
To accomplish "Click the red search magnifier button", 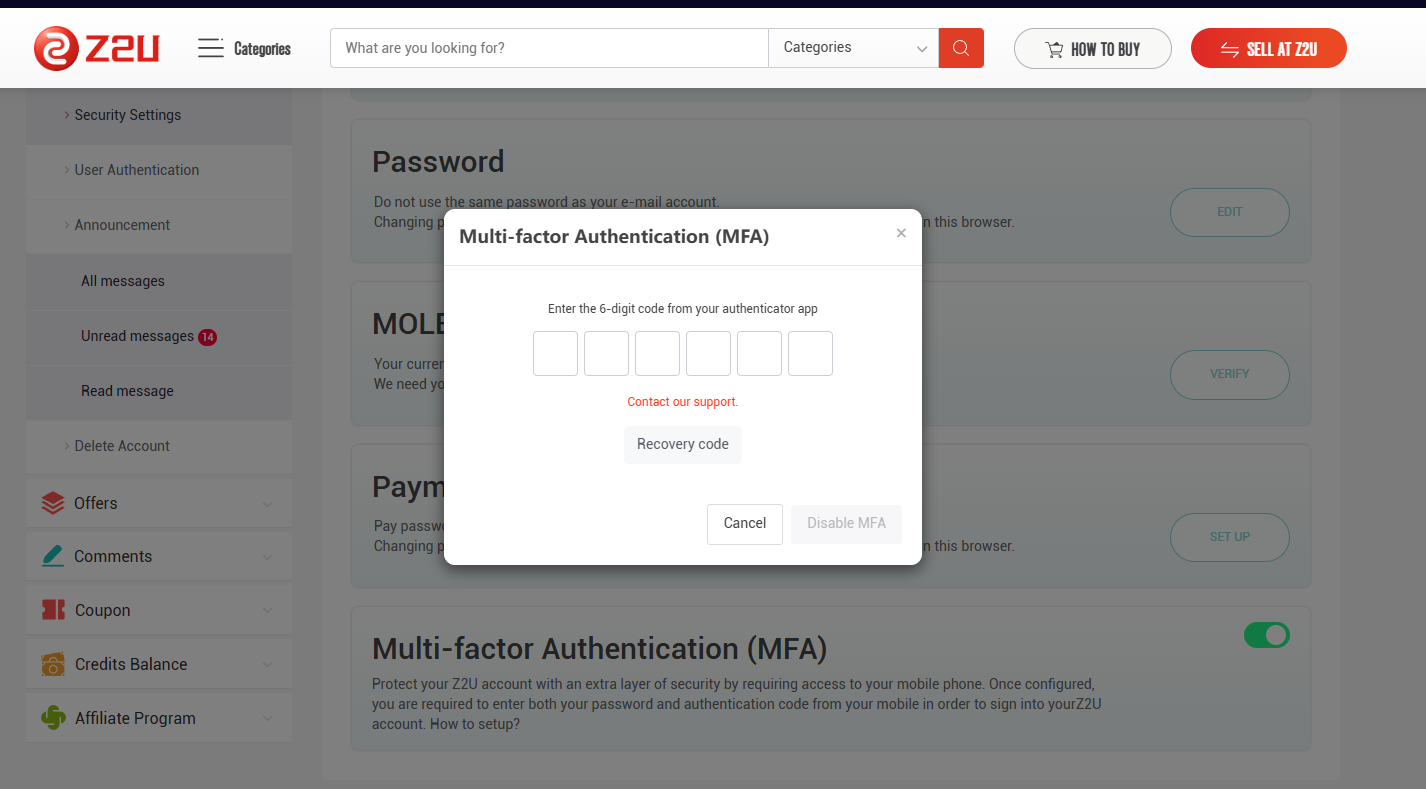I will [961, 48].
